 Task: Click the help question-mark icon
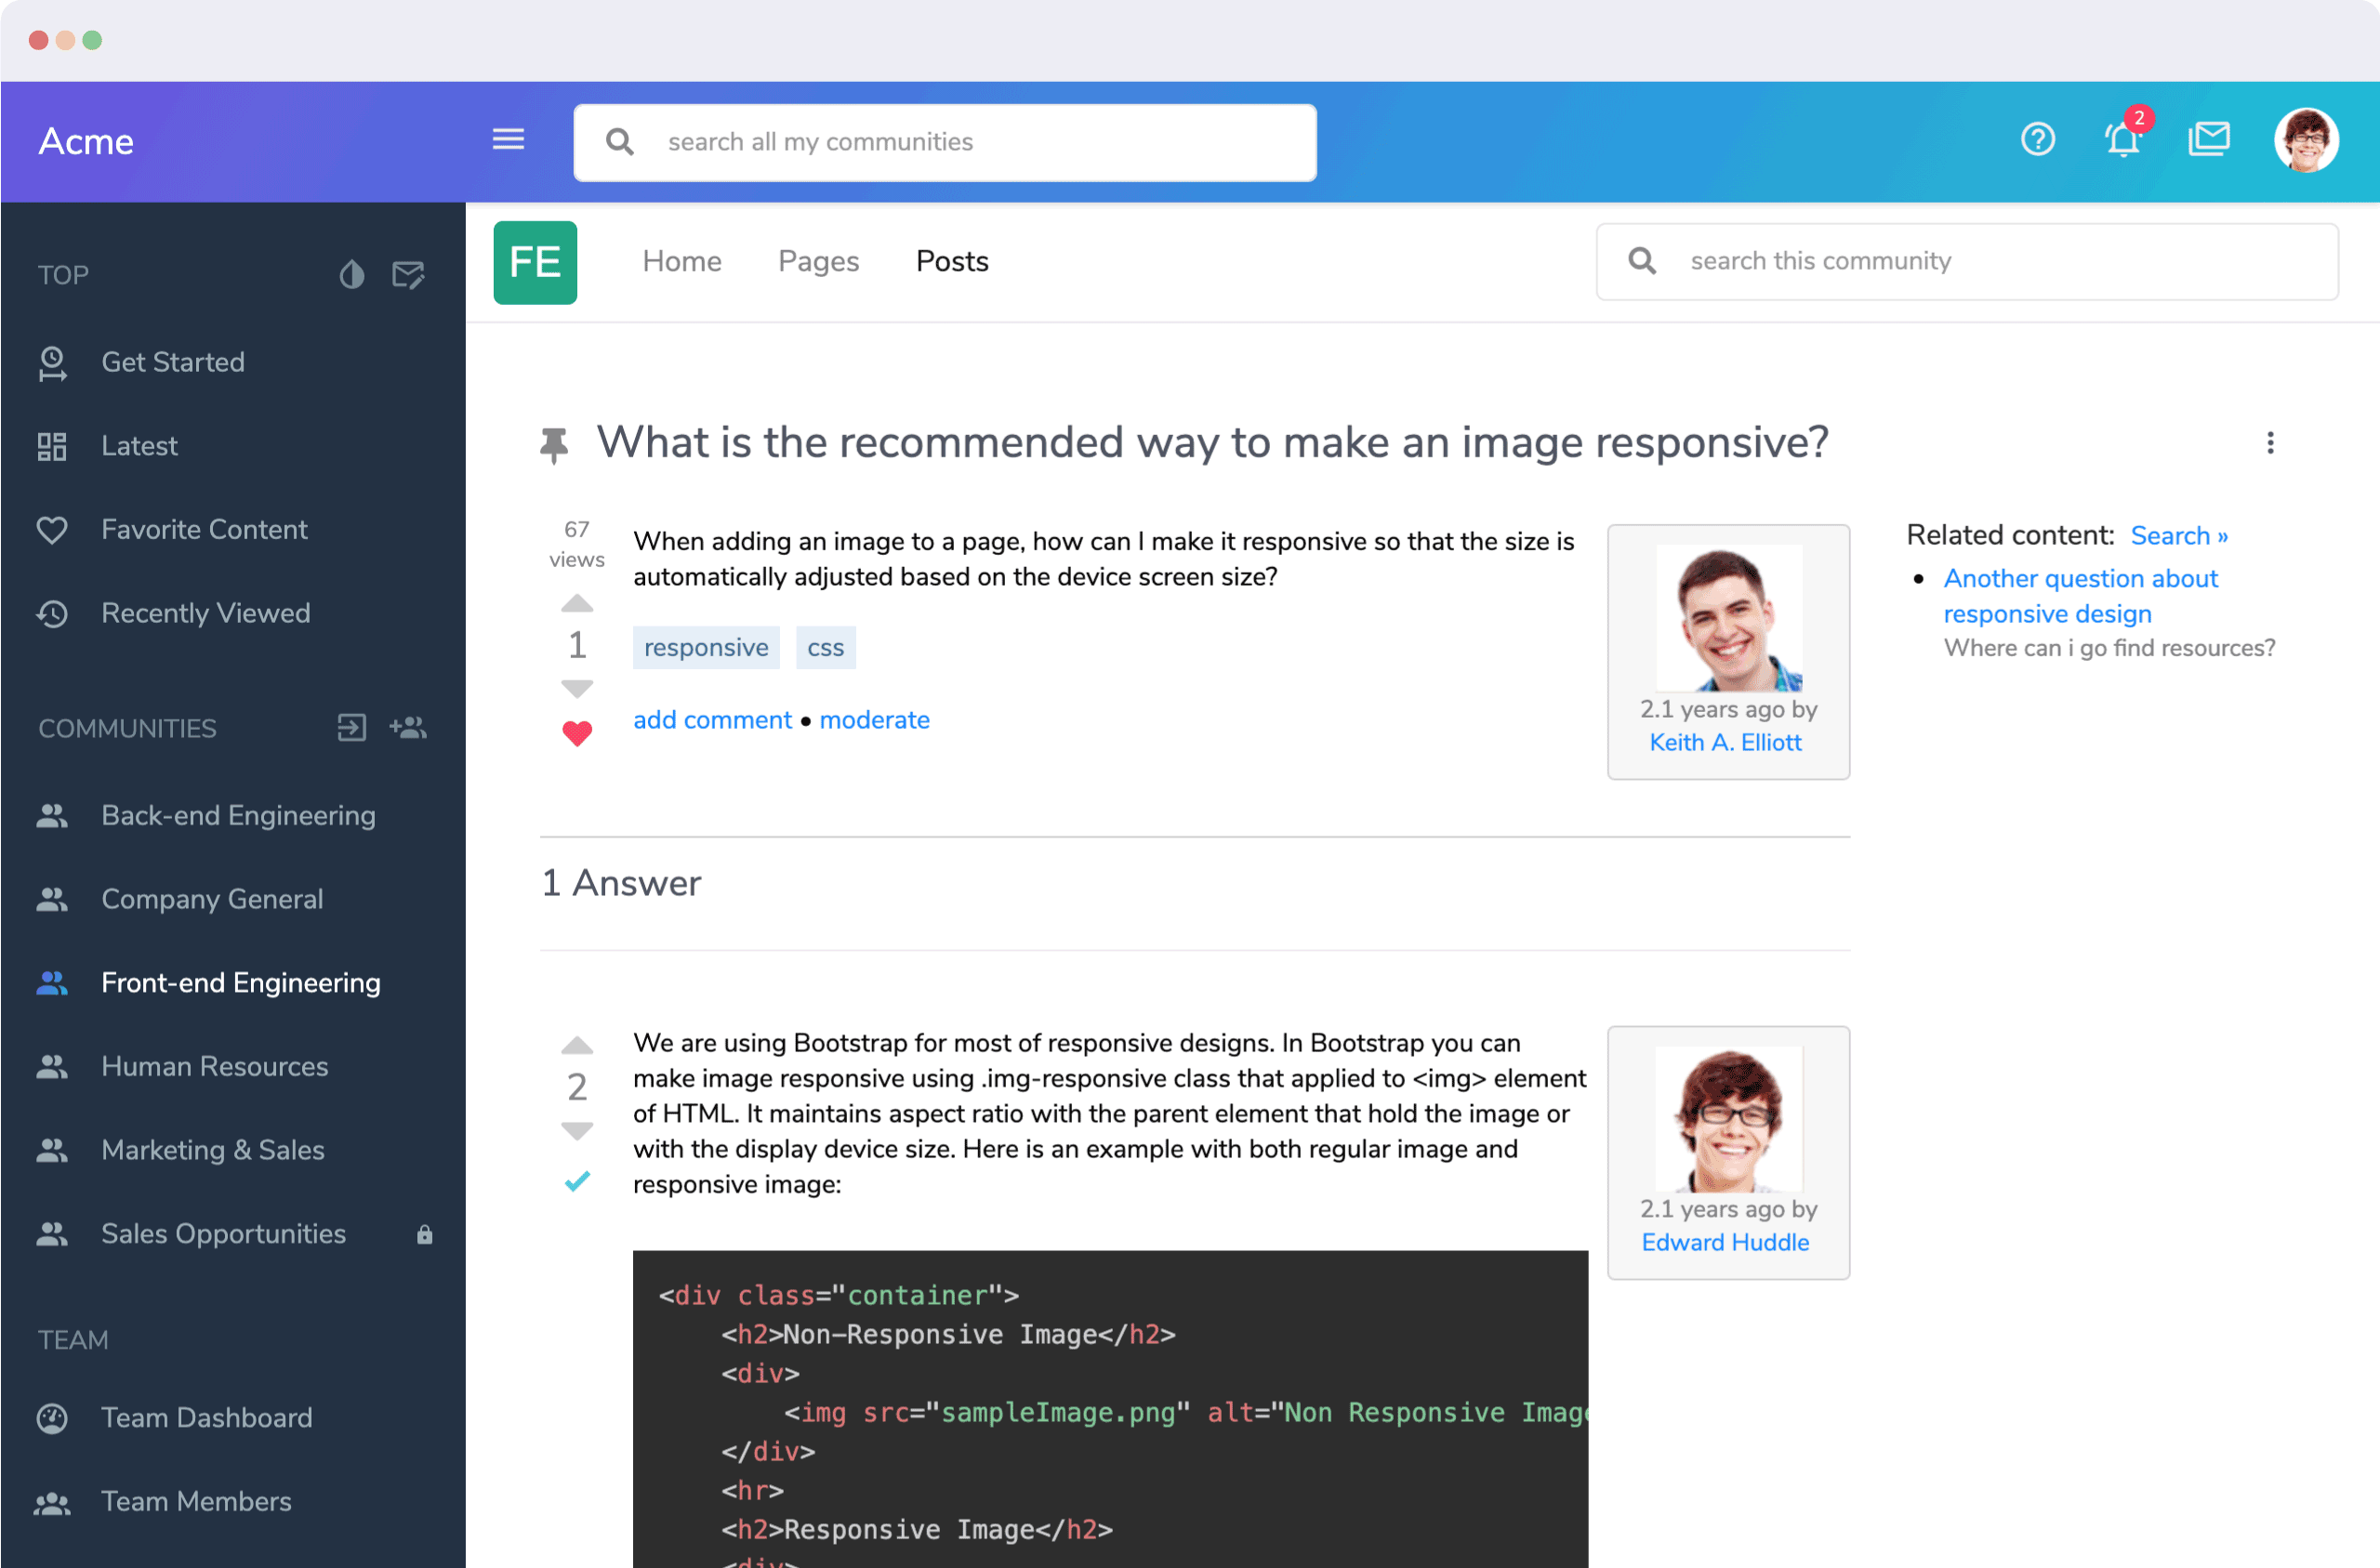[2038, 140]
